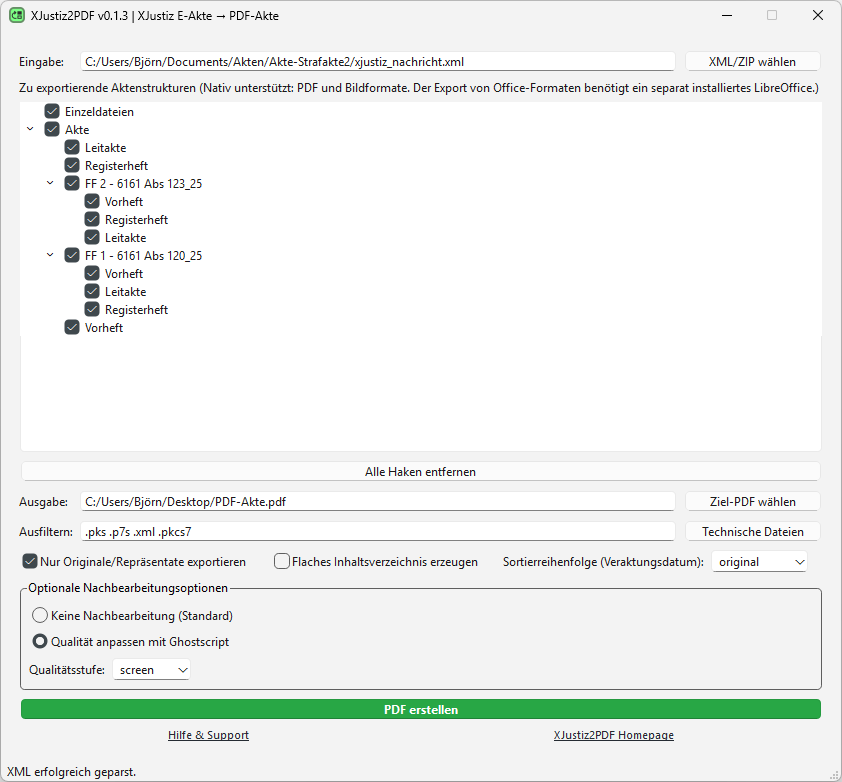Select 'Qualität anpassen mit Ghostscript'
The width and height of the screenshot is (842, 782).
[x=39, y=641]
